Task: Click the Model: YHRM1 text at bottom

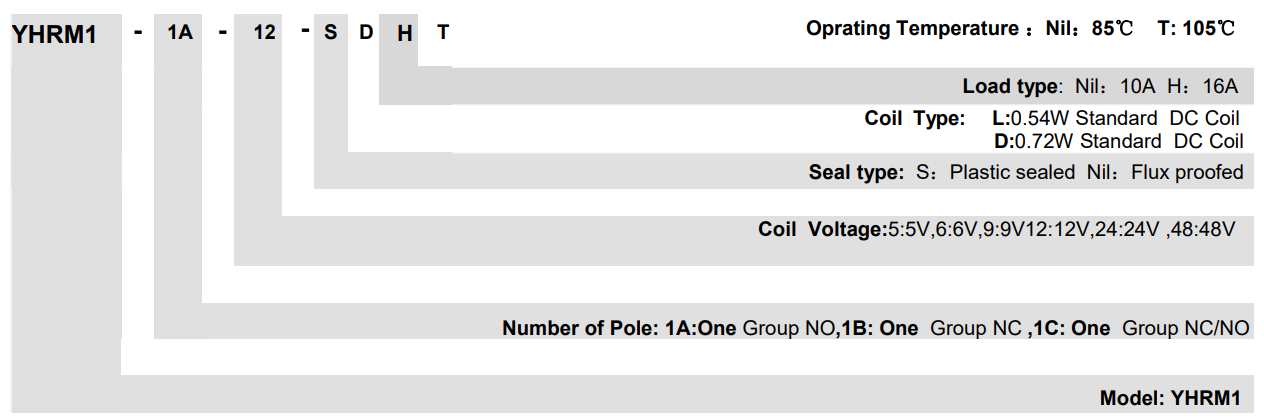Action: pyautogui.click(x=1170, y=397)
